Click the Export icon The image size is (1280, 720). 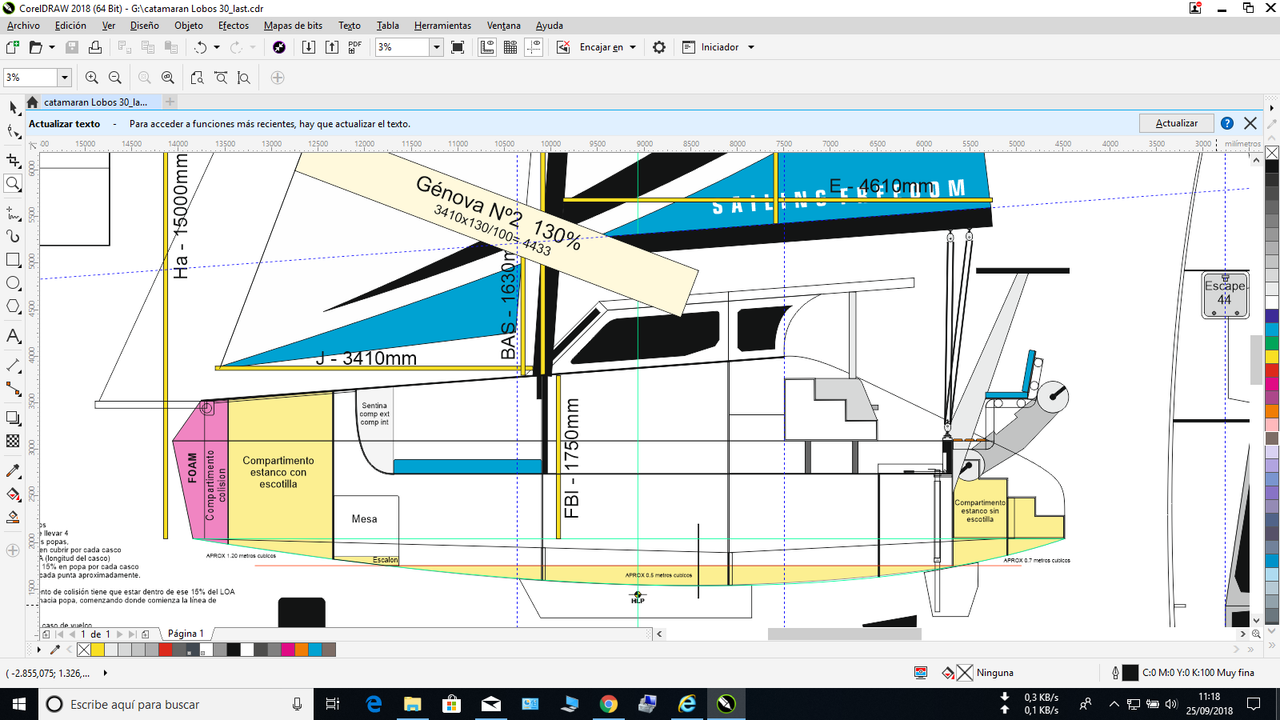tap(331, 47)
